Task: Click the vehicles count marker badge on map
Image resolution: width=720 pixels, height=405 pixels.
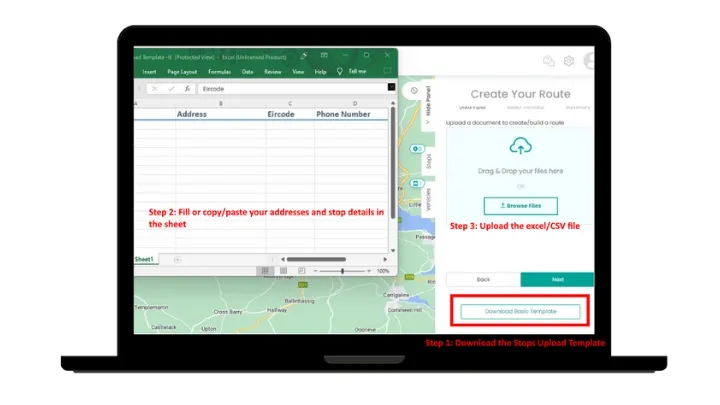Action: click(416, 183)
